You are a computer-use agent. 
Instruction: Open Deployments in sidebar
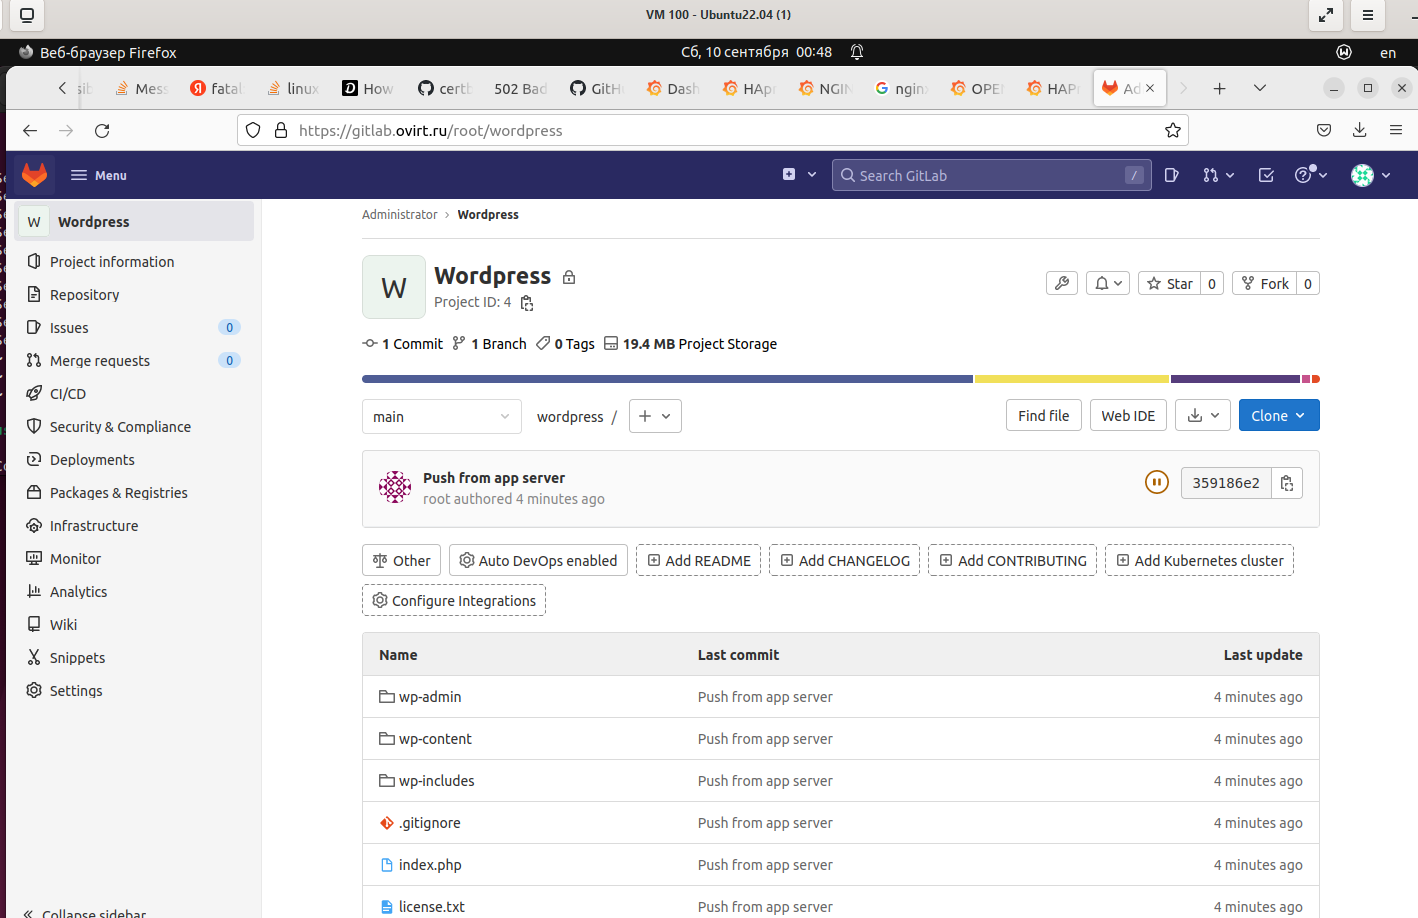[92, 460]
